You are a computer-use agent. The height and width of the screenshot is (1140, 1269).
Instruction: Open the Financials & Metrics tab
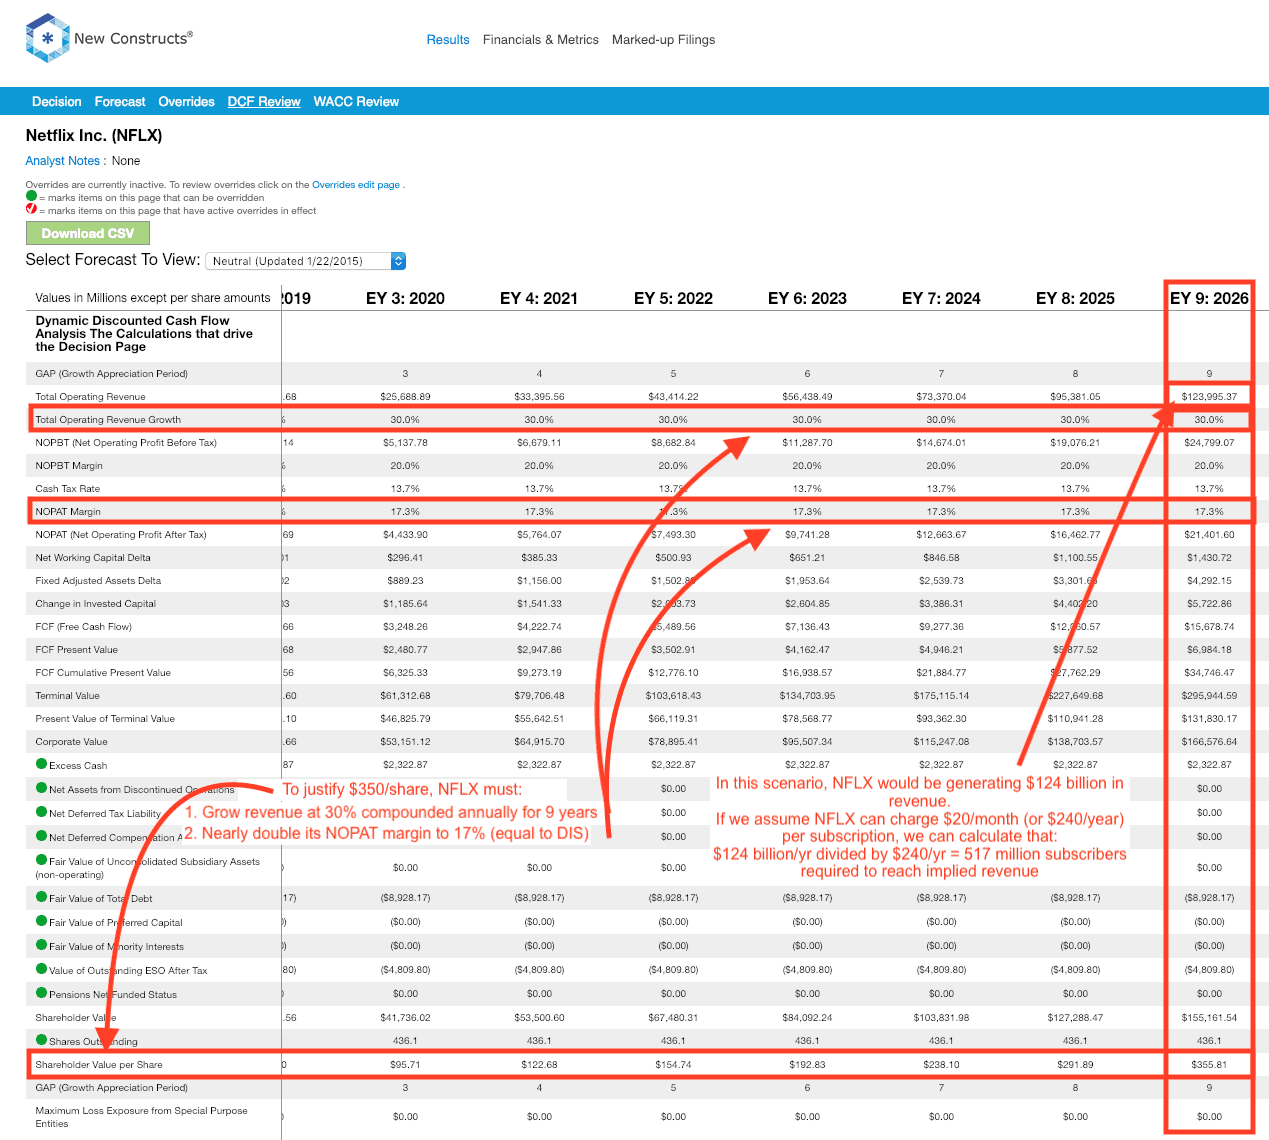tap(541, 40)
